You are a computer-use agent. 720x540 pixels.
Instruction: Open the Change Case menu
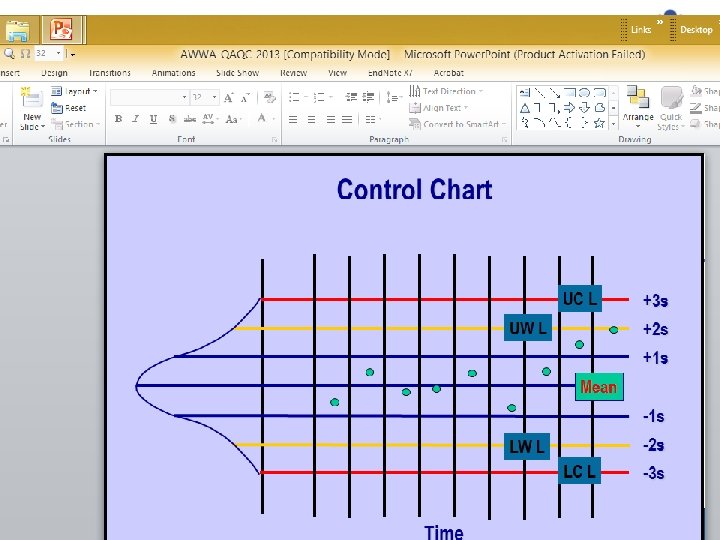tap(233, 119)
